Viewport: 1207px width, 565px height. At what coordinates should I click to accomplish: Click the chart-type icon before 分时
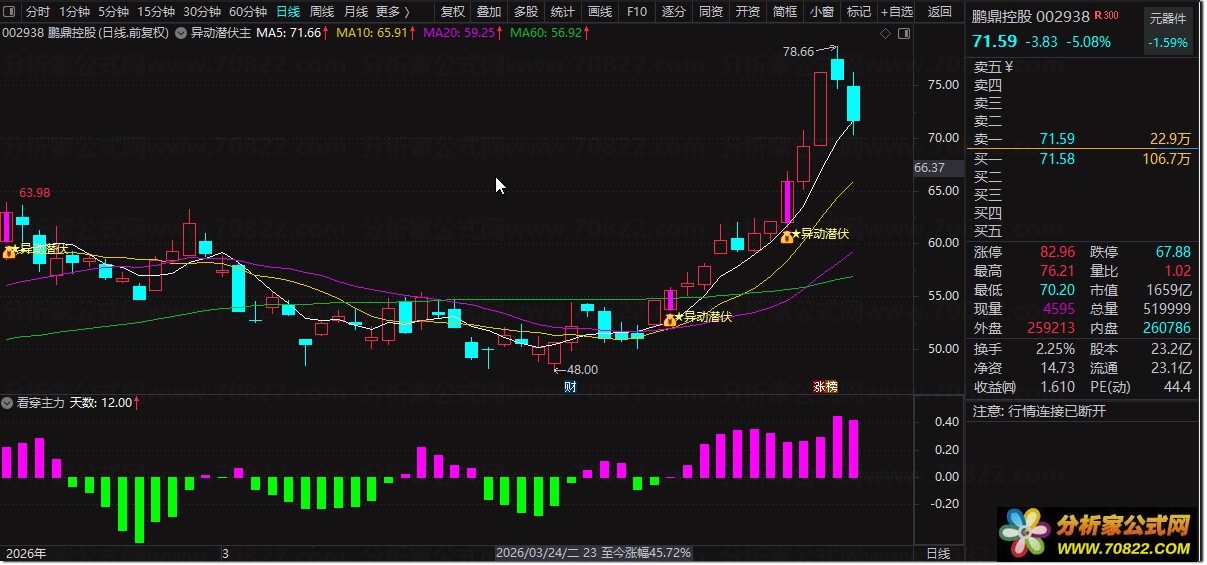tap(11, 12)
